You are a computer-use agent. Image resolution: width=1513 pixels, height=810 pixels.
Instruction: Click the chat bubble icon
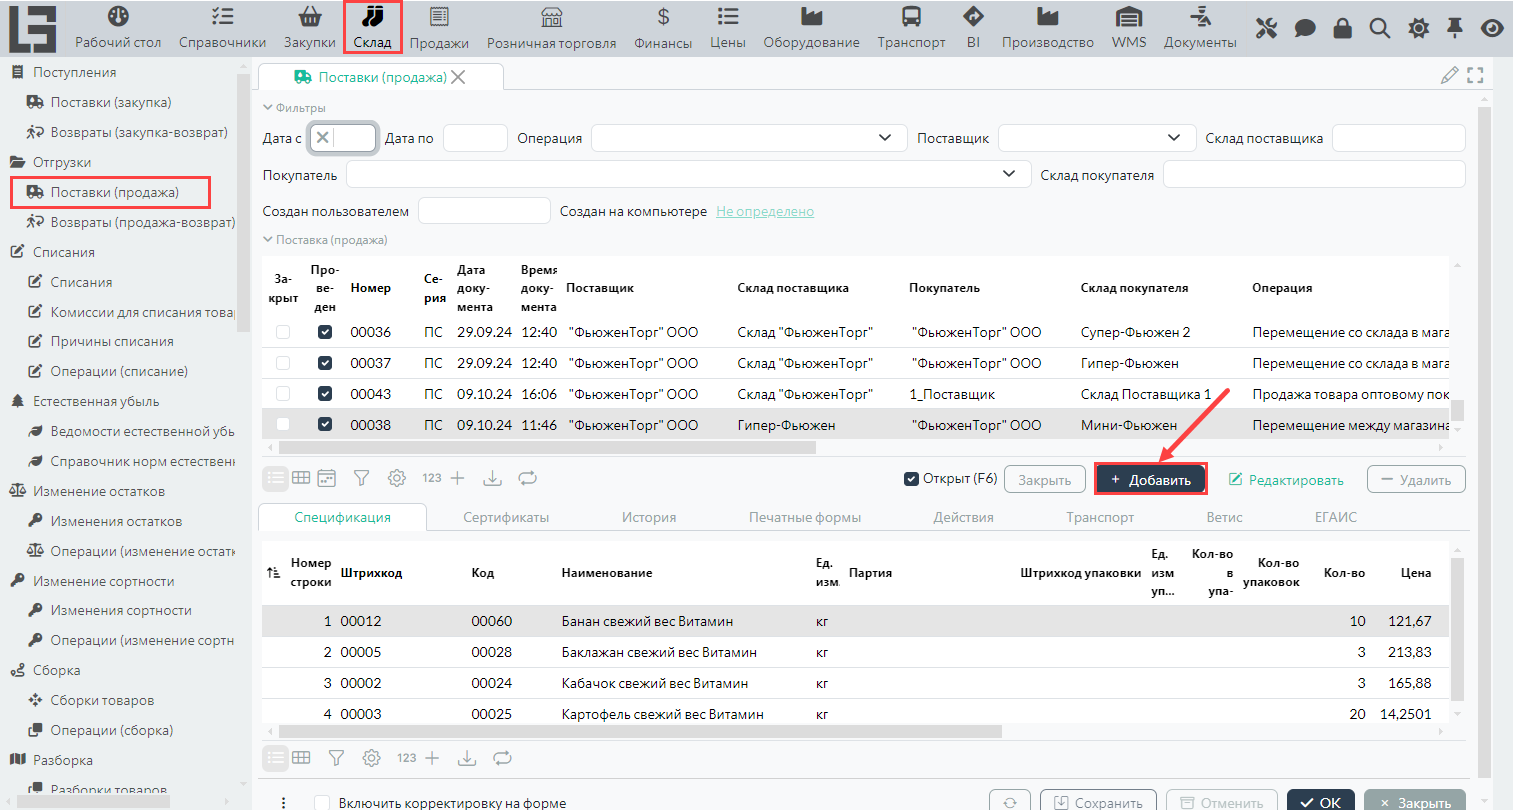point(1304,28)
